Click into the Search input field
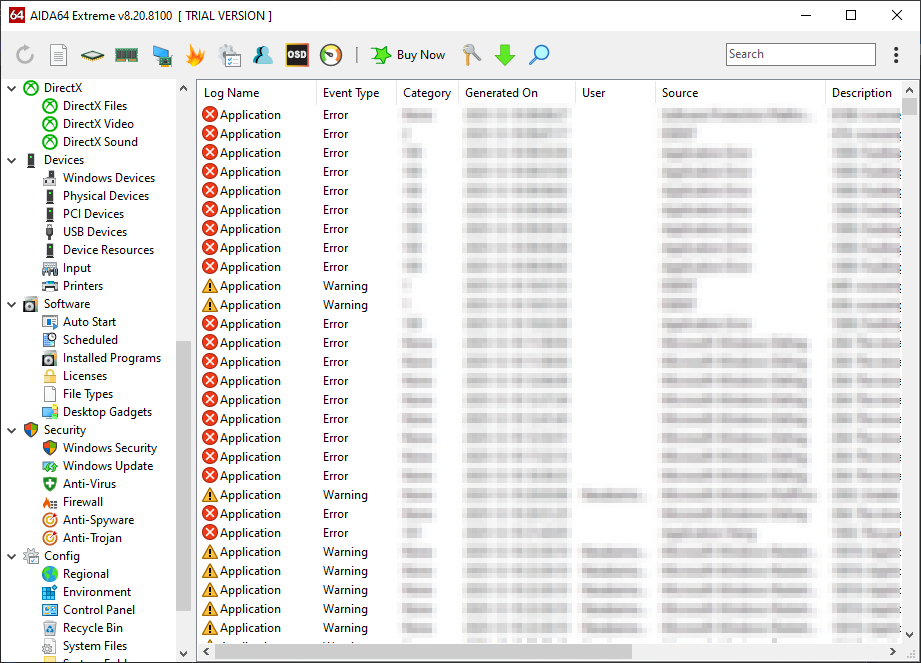 click(800, 55)
